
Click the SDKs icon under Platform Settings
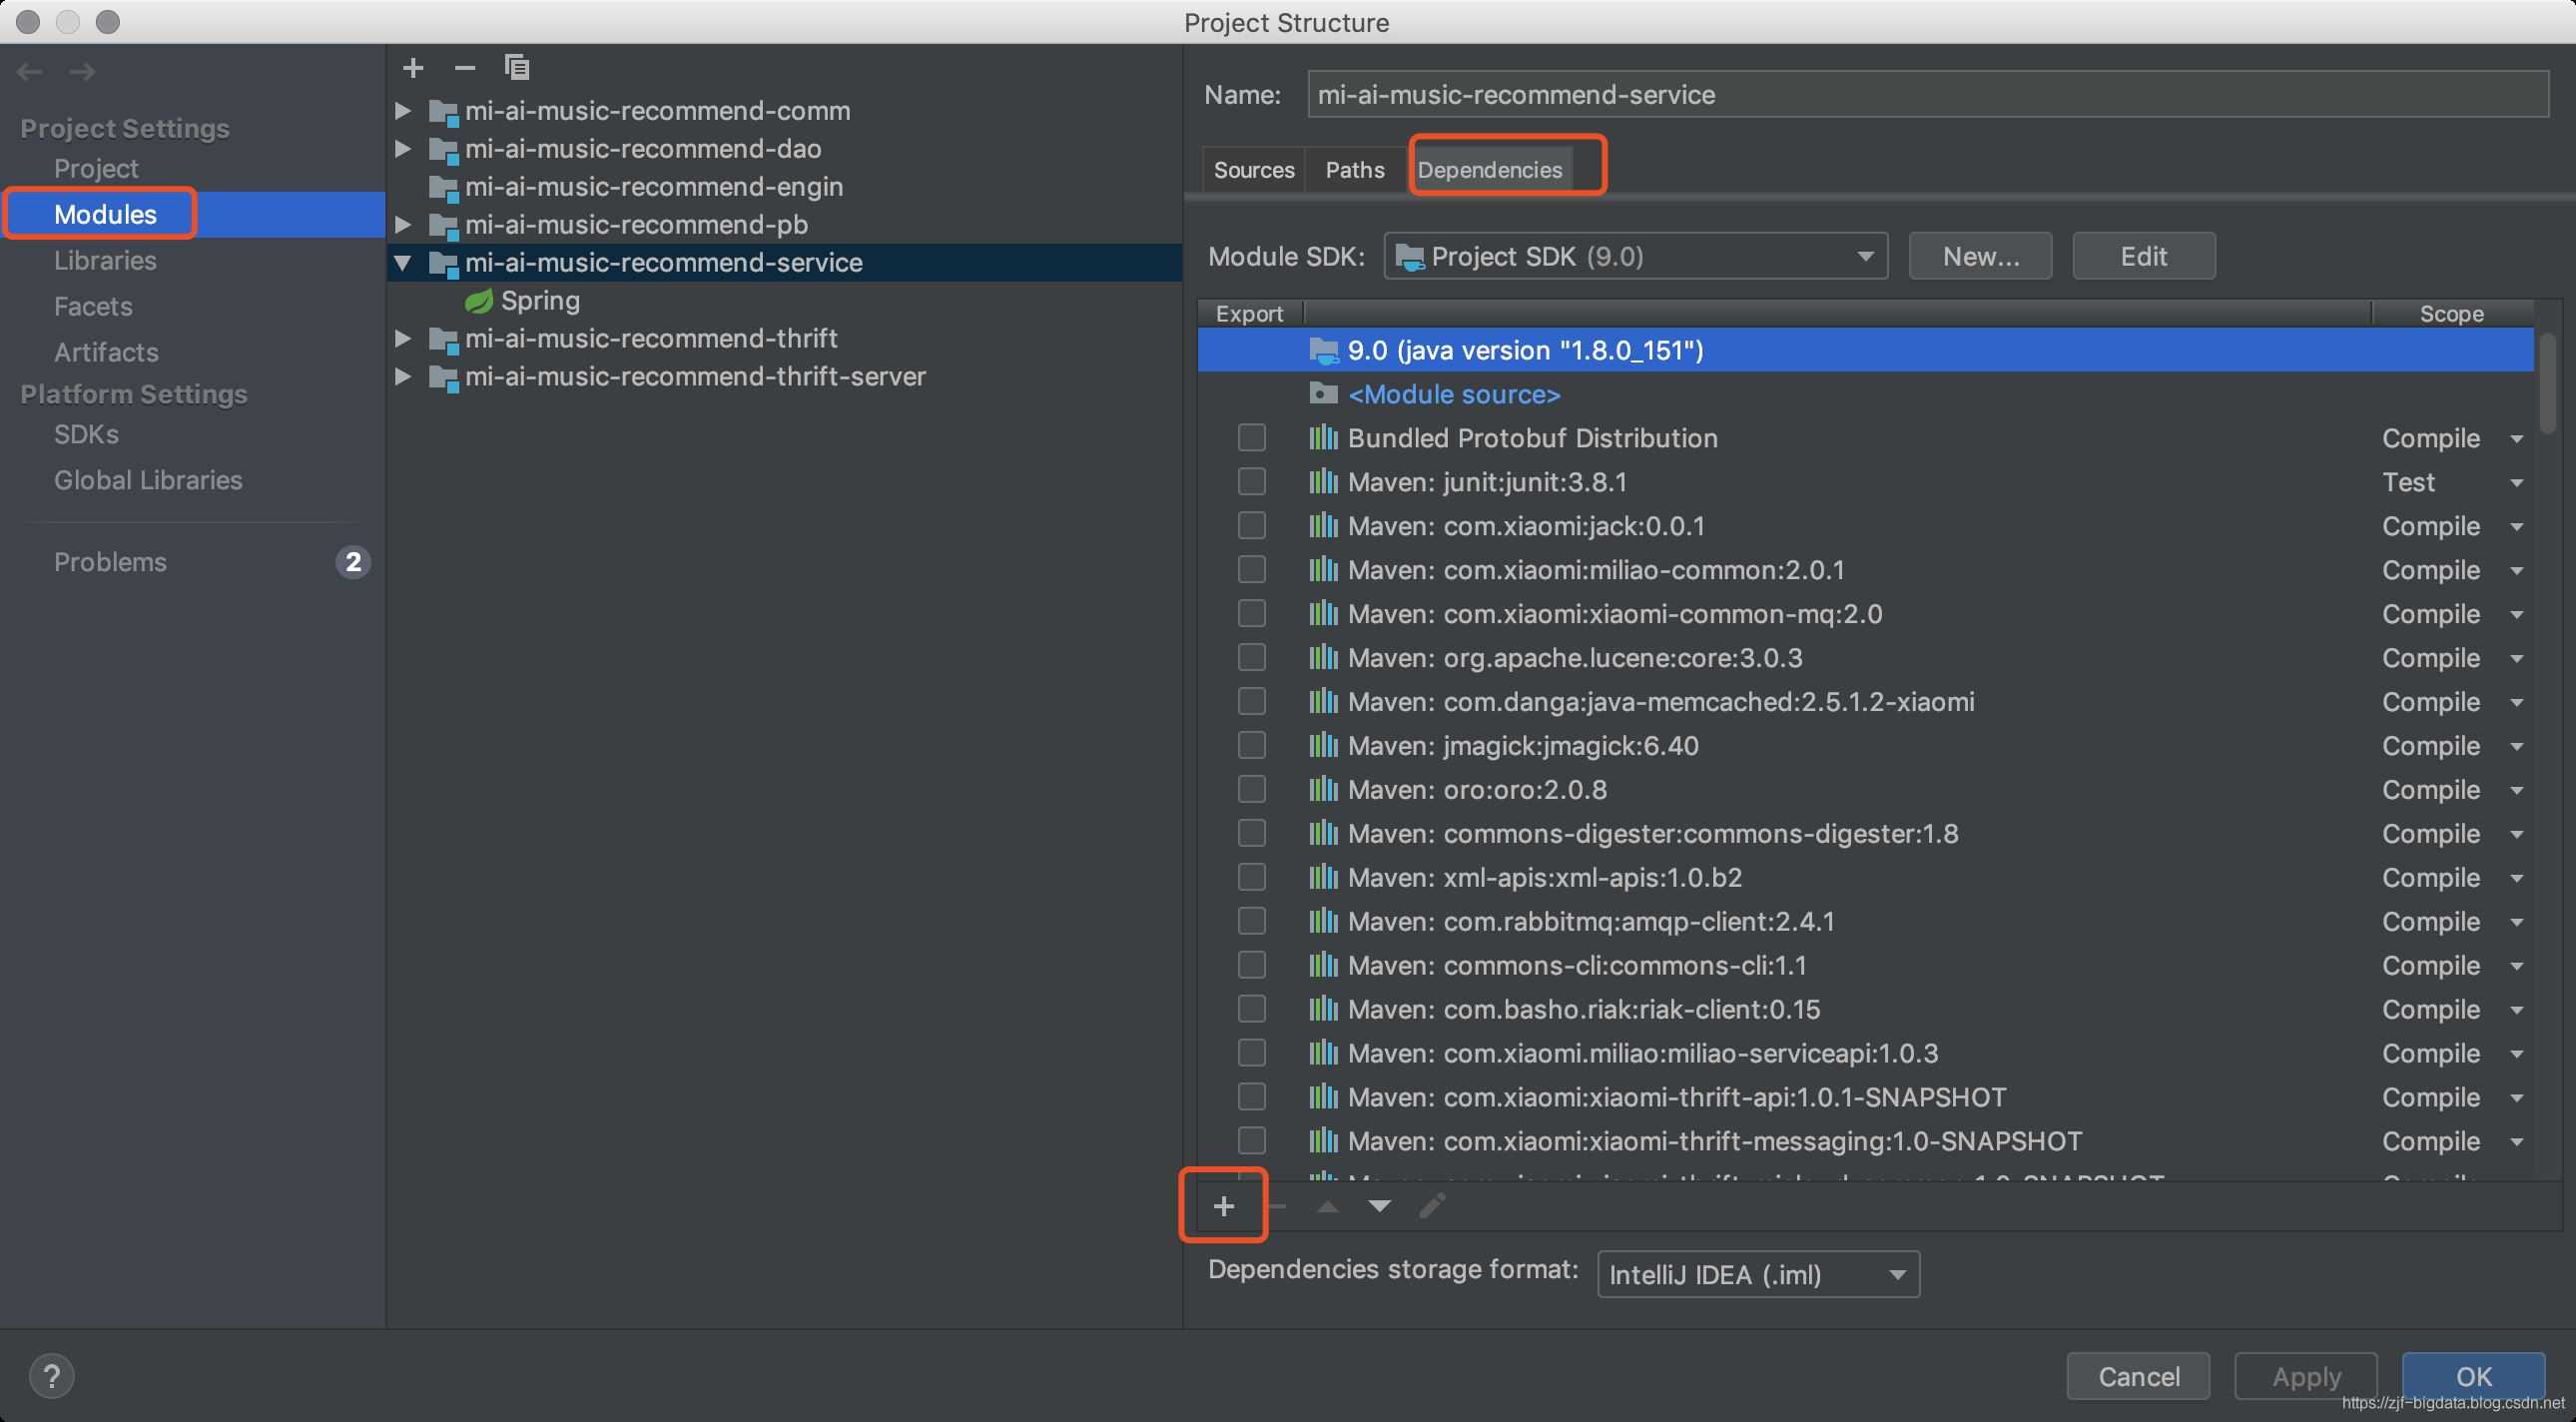[x=84, y=434]
